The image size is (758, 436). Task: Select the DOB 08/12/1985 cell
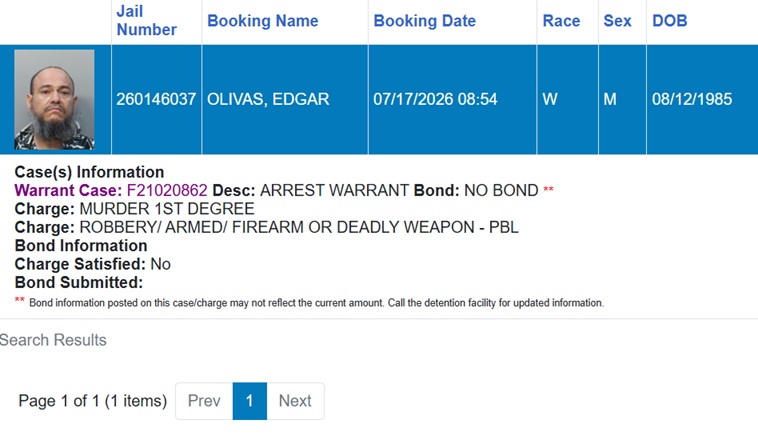(x=702, y=99)
